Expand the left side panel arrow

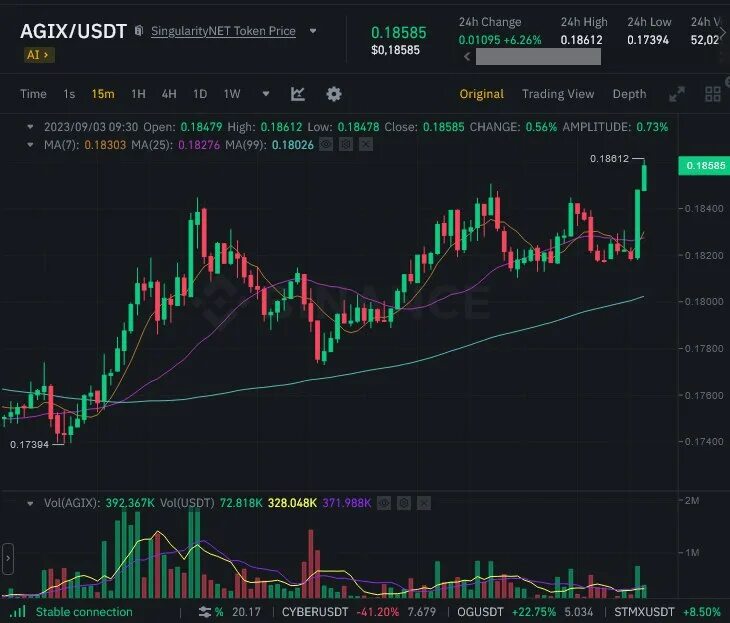8,558
